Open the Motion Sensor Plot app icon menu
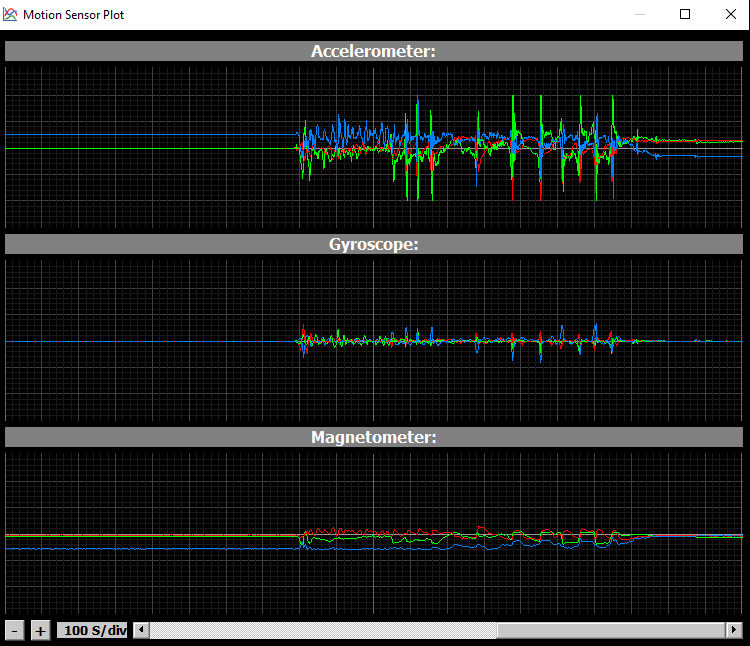 tap(11, 15)
